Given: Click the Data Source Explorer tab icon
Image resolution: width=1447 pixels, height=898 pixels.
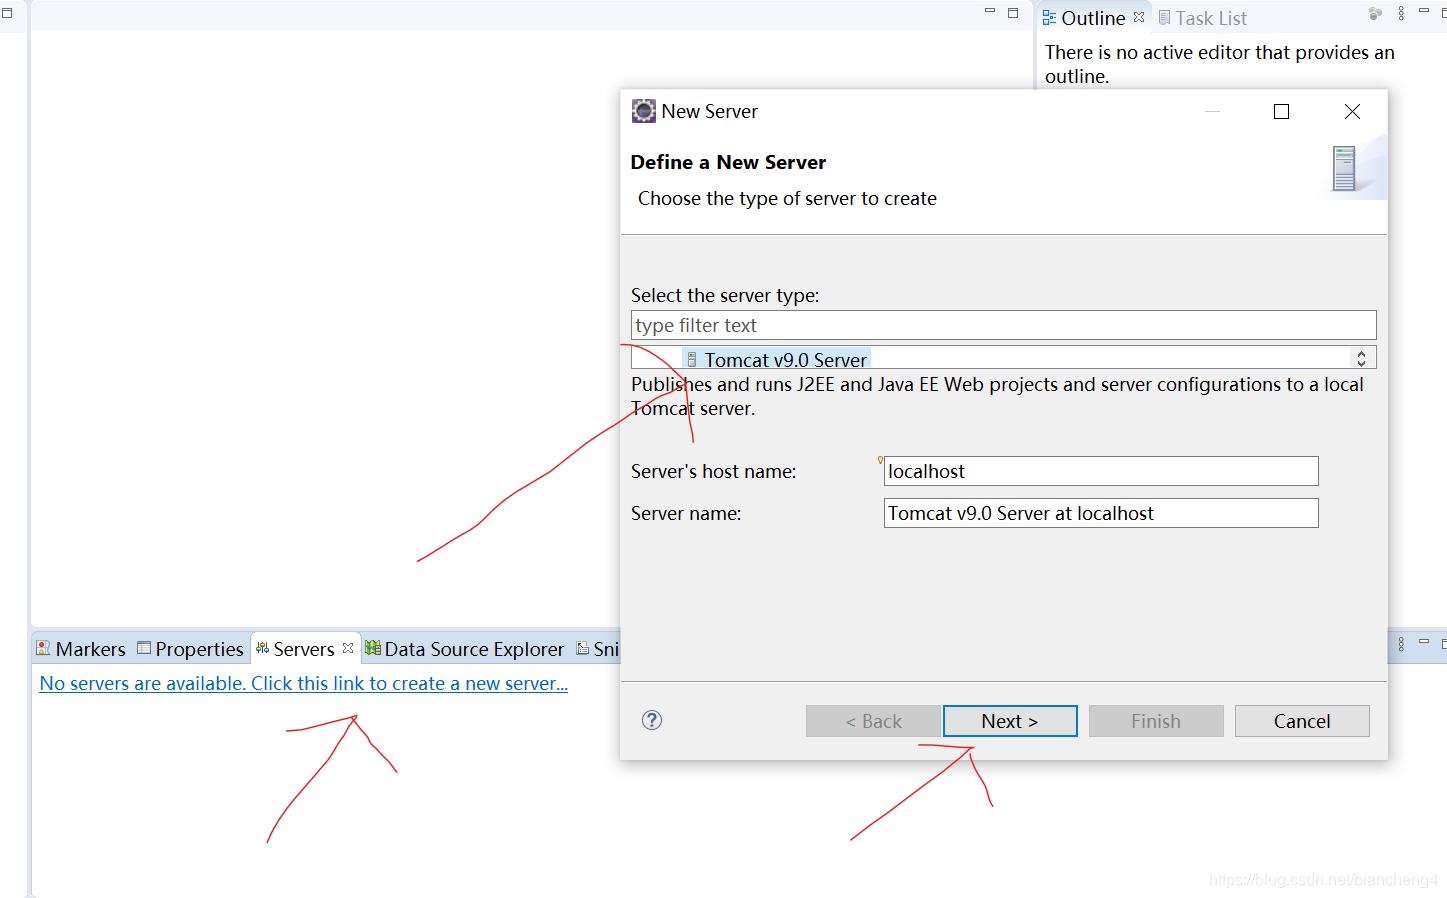Looking at the screenshot, I should [373, 648].
